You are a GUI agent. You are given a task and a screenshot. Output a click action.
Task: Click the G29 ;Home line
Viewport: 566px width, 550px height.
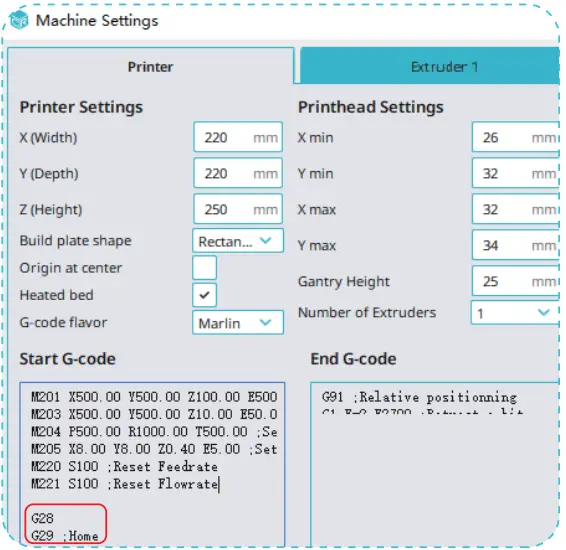(x=65, y=536)
